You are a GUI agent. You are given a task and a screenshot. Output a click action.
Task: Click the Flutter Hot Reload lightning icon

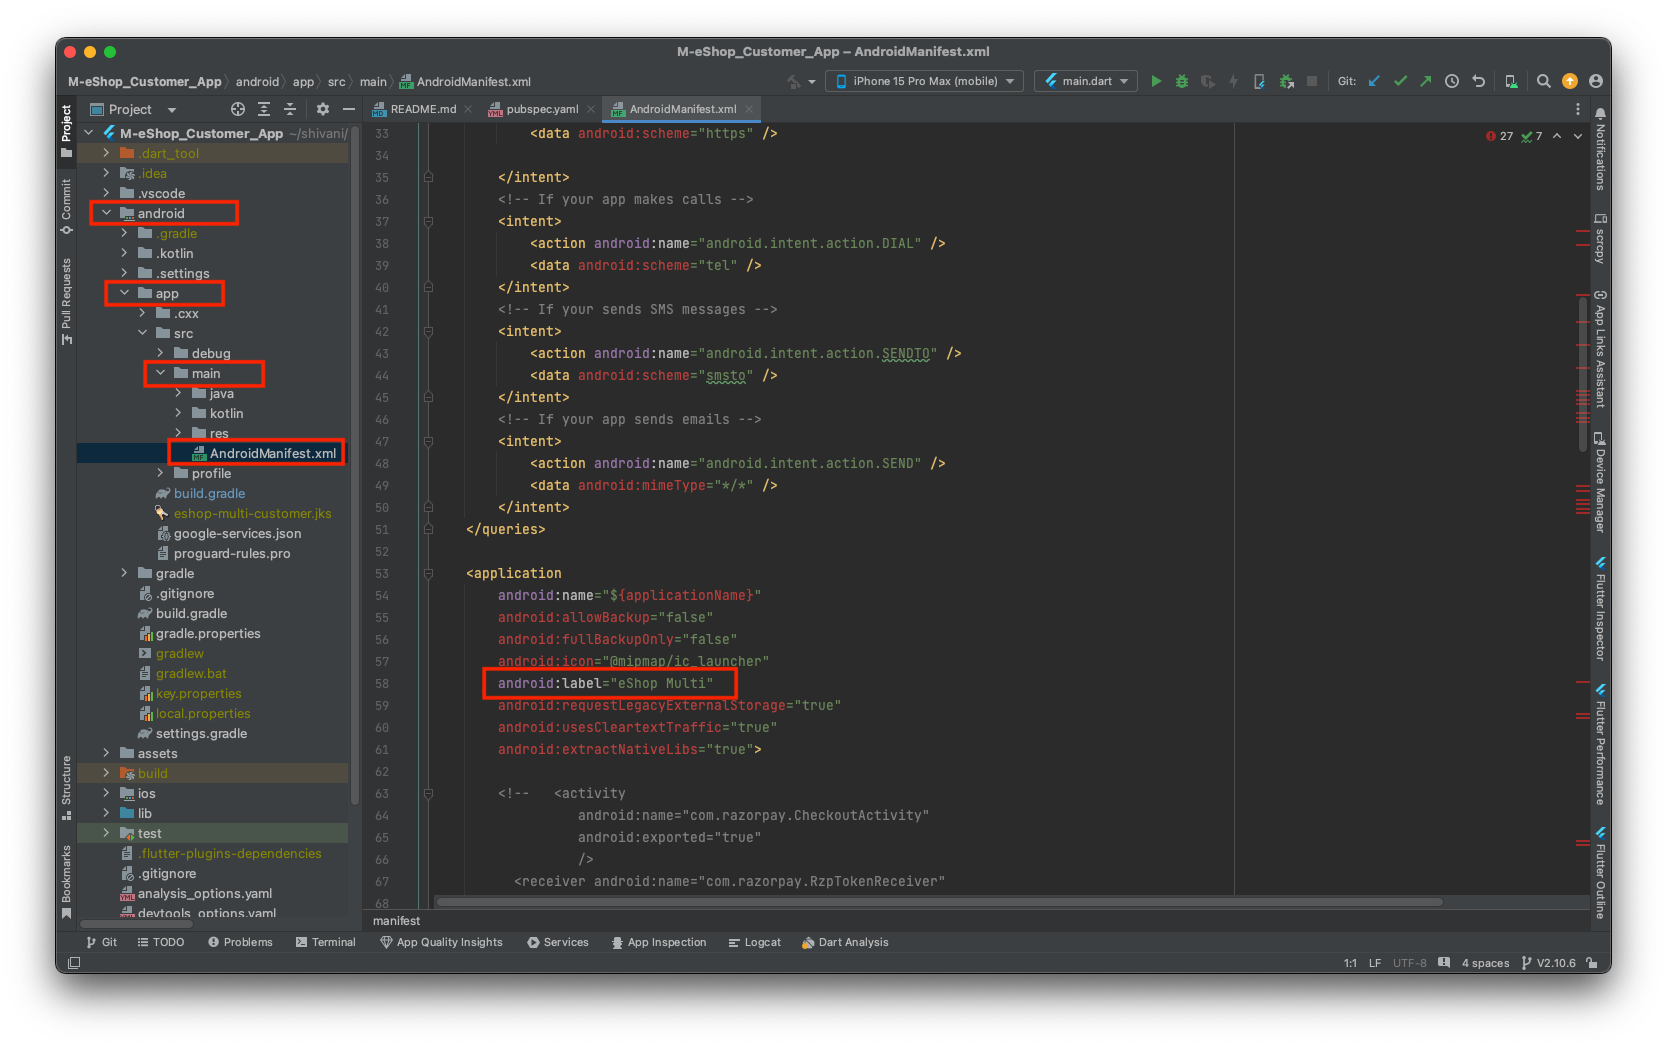pyautogui.click(x=1233, y=81)
